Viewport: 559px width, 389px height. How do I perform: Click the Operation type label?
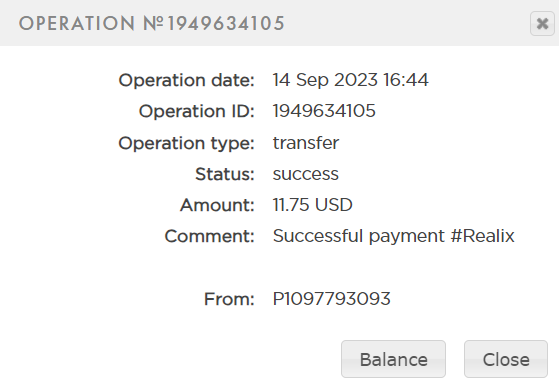(186, 143)
